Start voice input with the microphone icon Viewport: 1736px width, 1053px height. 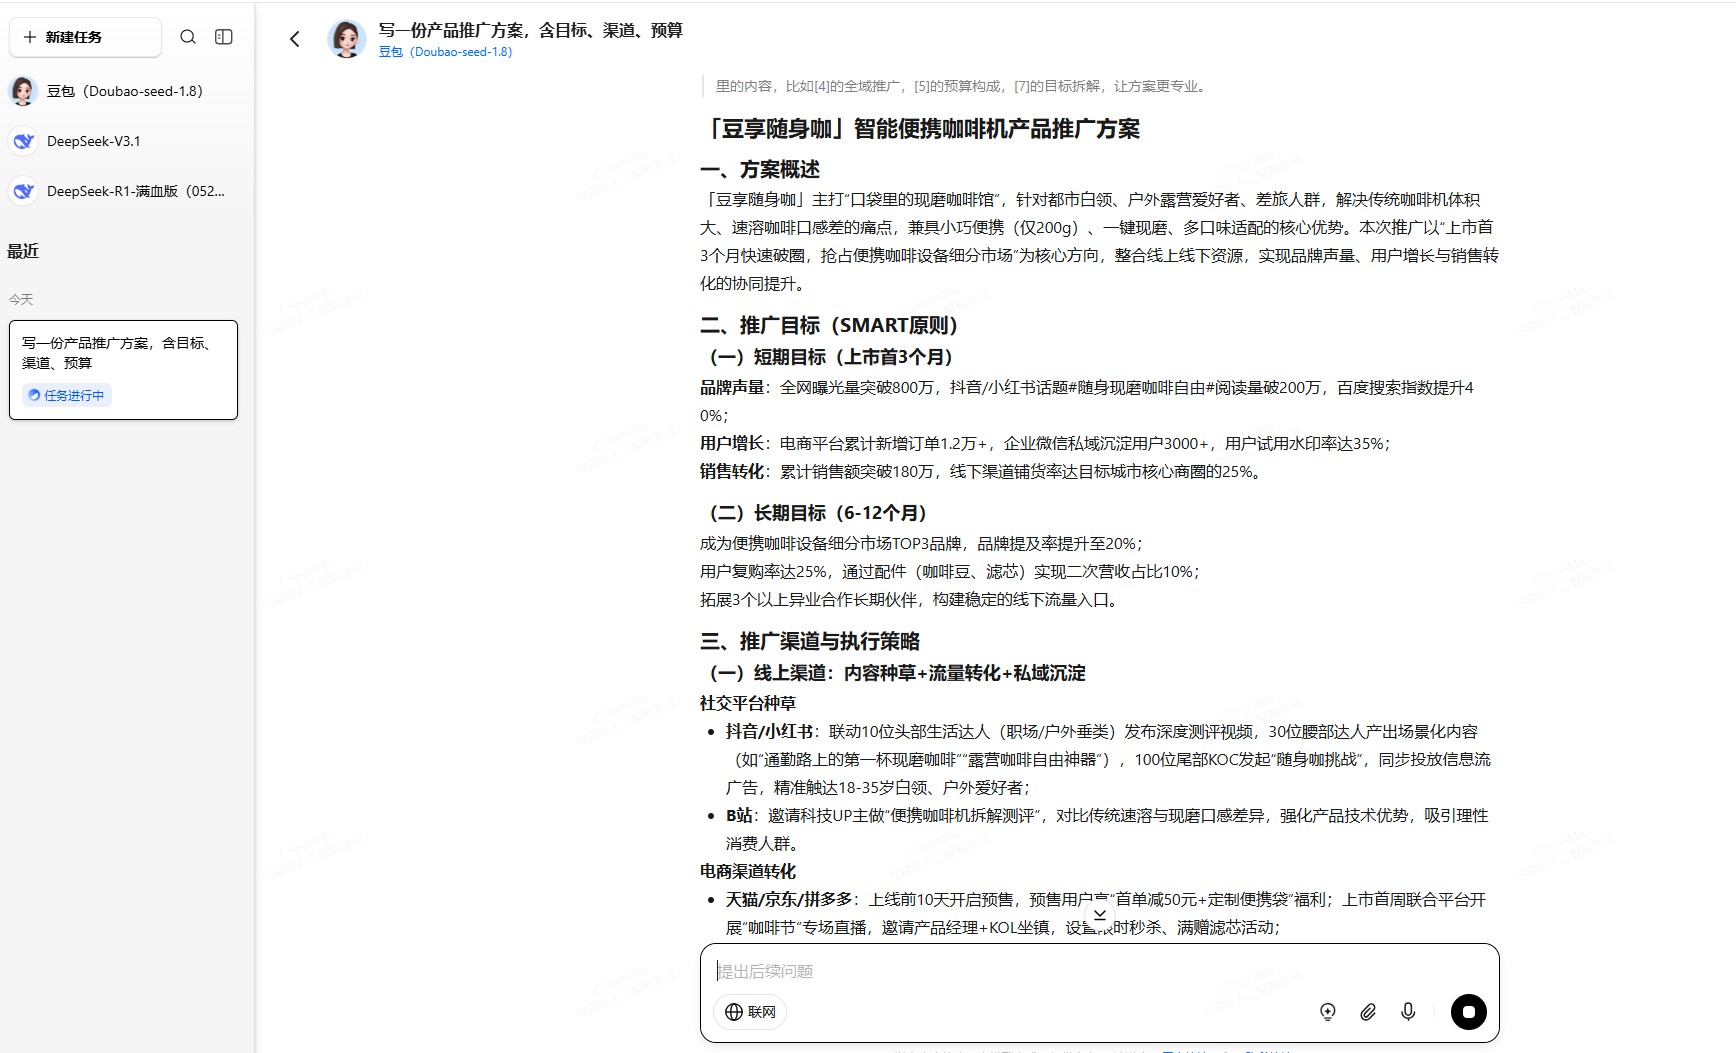[1408, 1012]
